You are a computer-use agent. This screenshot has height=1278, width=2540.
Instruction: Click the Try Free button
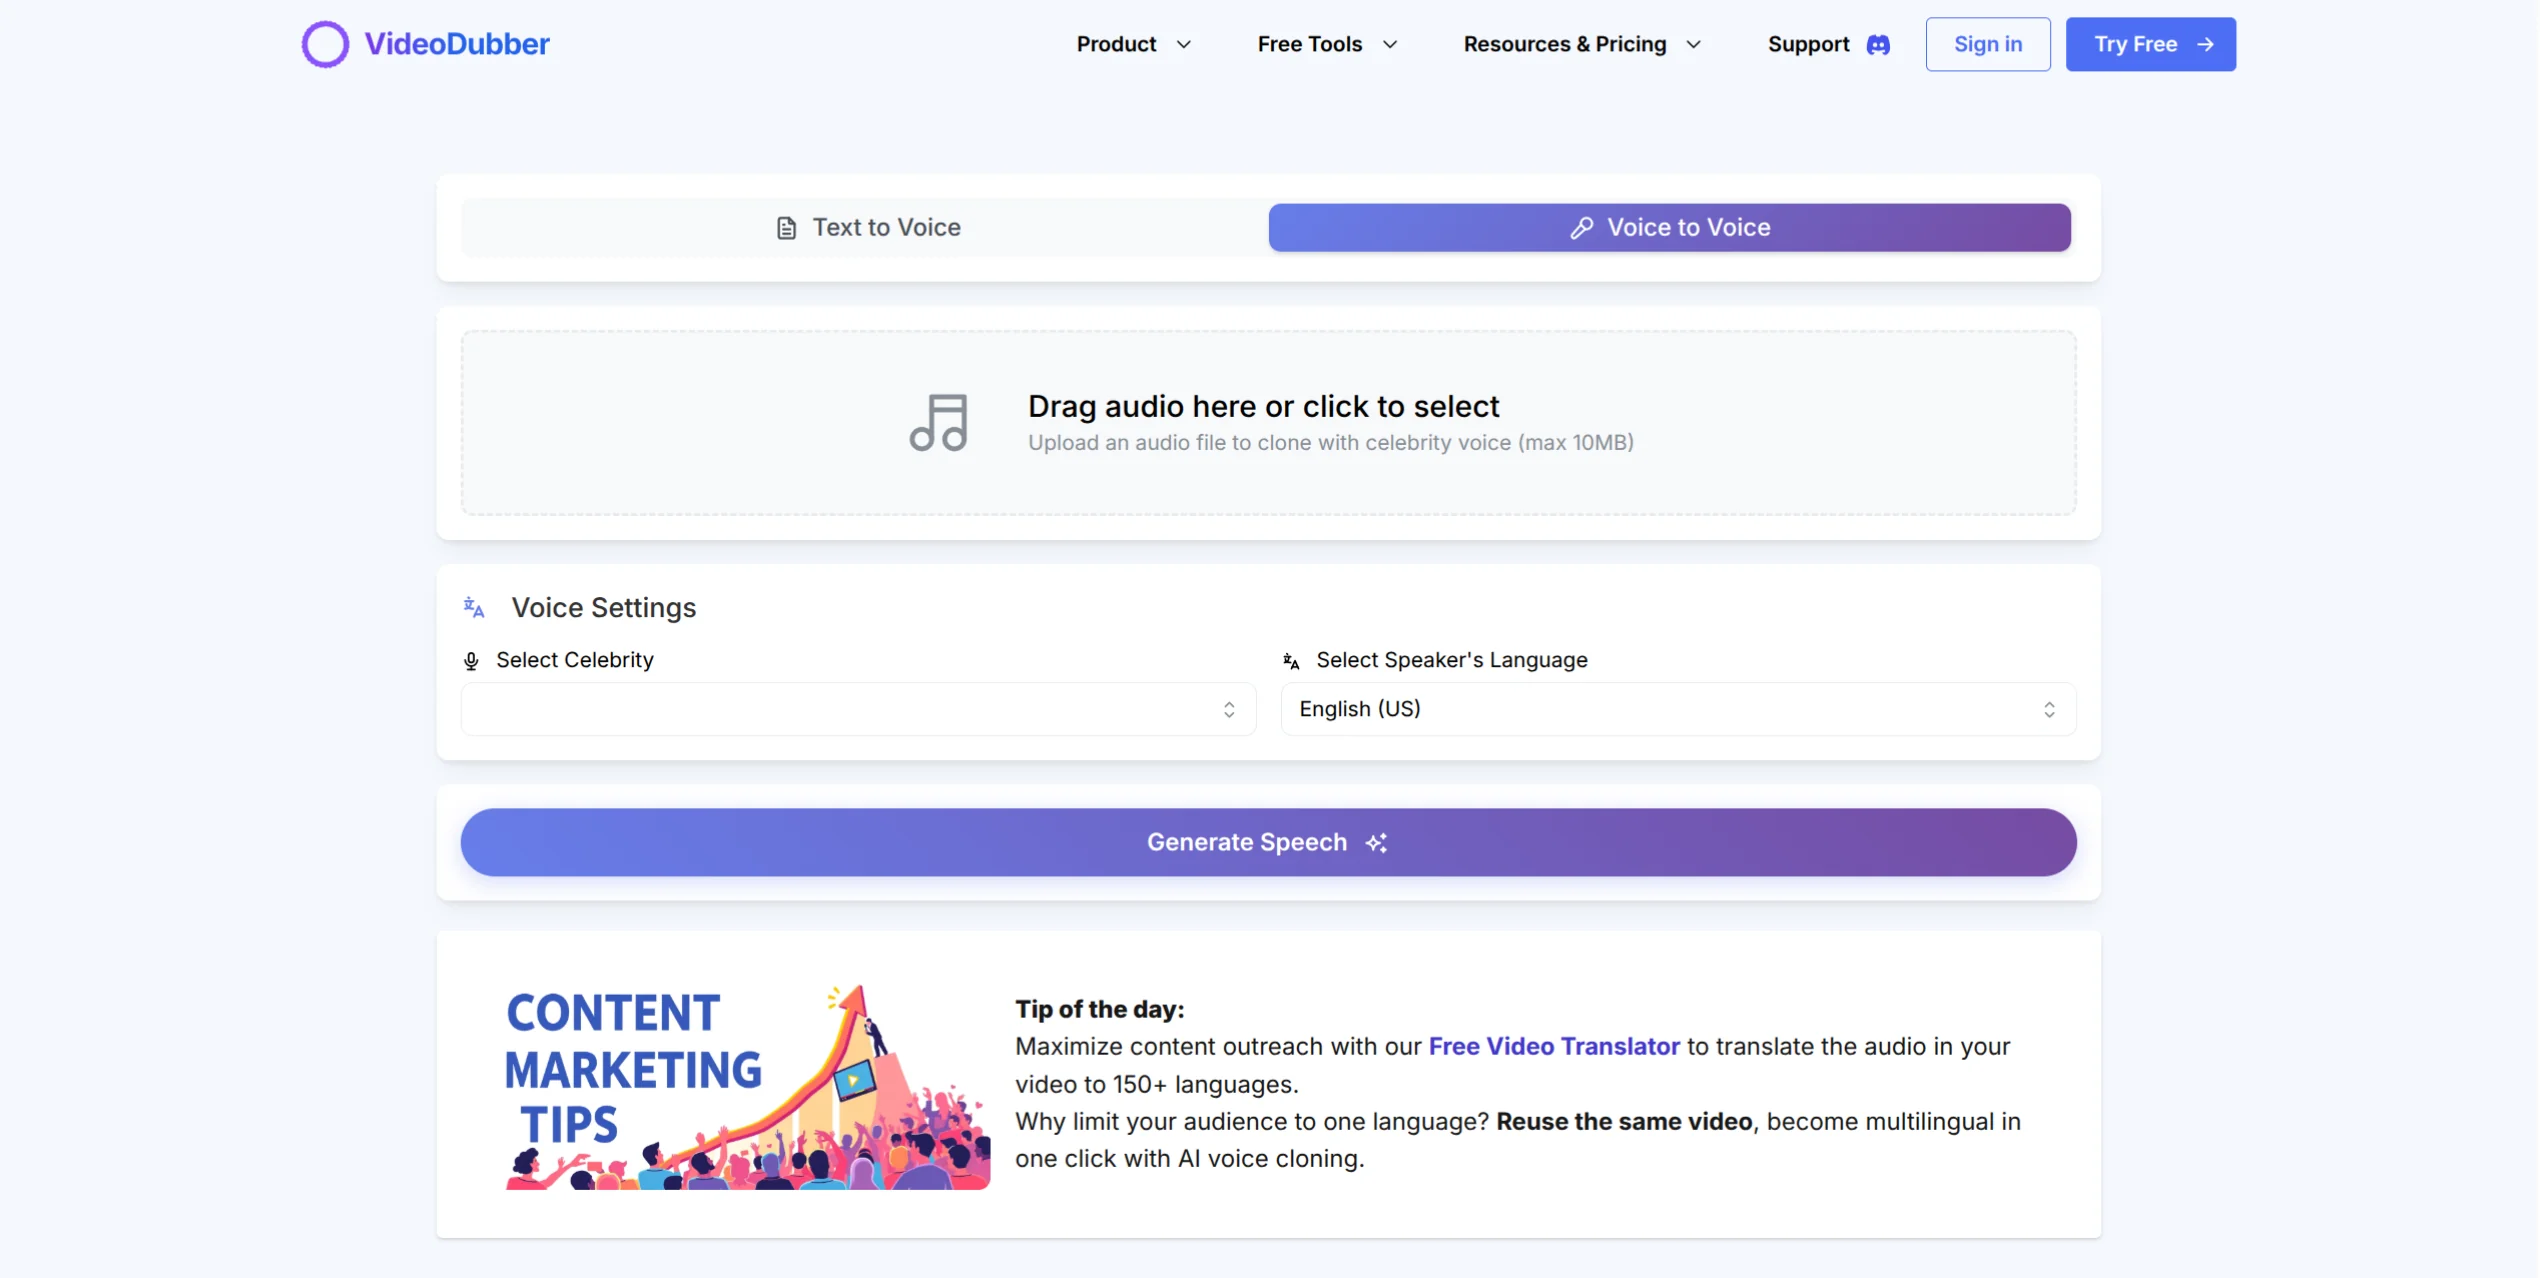pyautogui.click(x=2150, y=45)
